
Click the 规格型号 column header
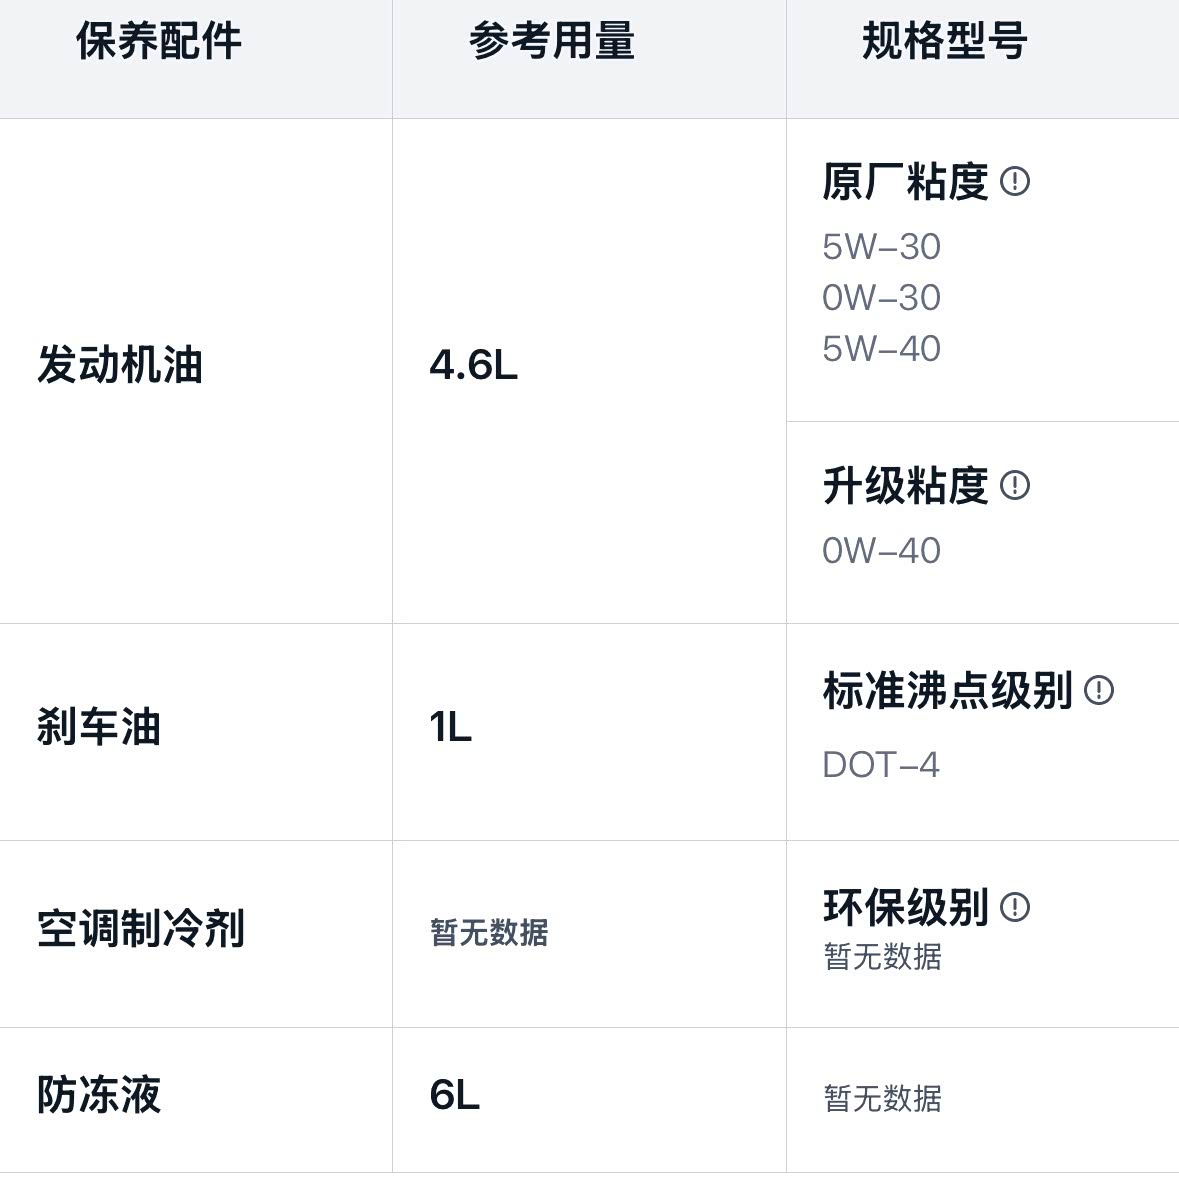coord(944,42)
